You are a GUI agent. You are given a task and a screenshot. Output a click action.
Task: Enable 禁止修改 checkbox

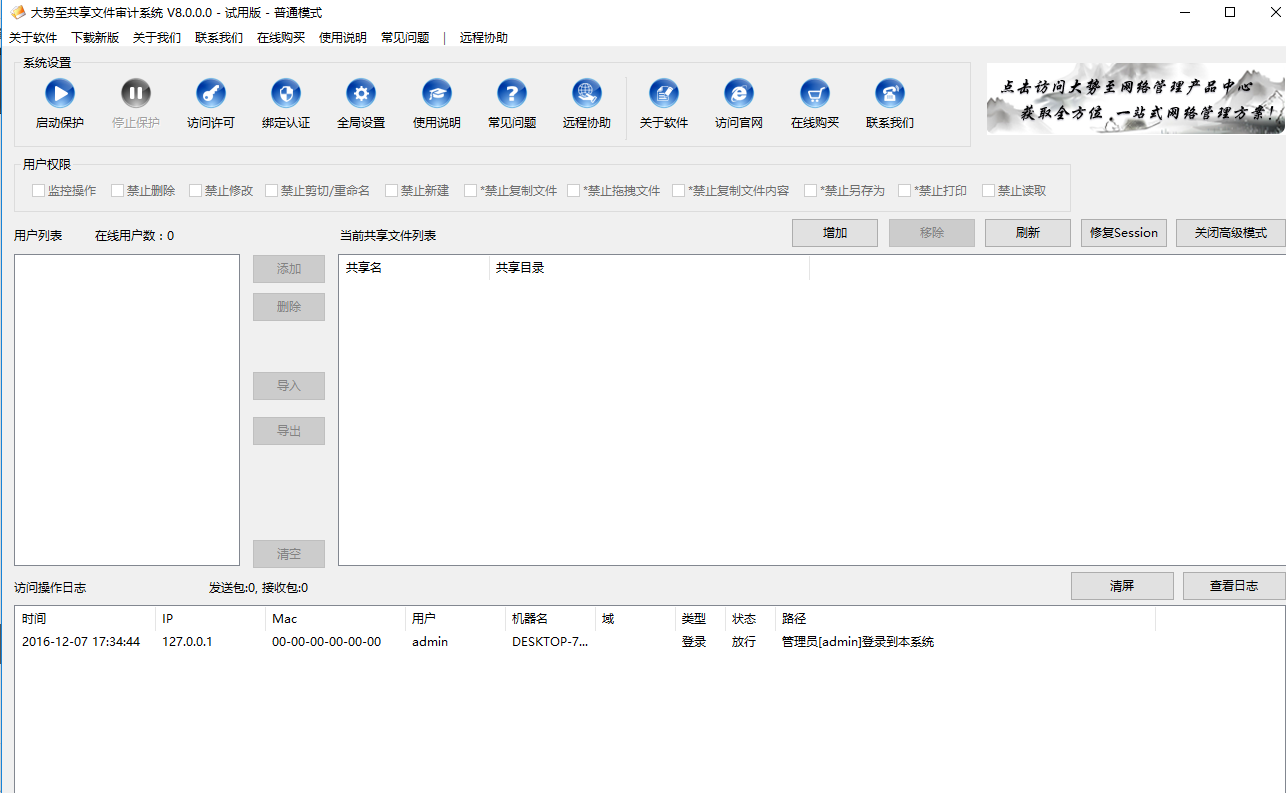(195, 191)
